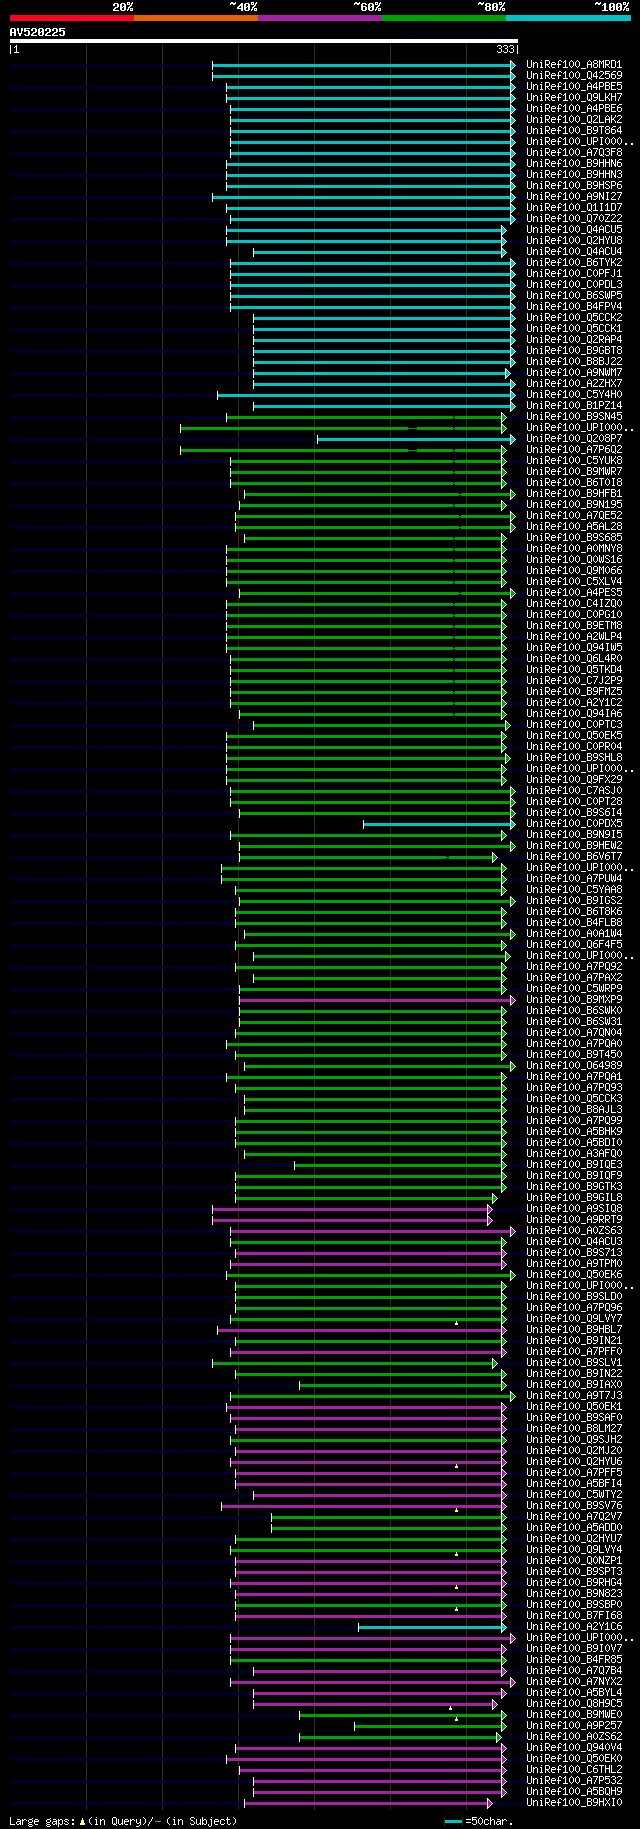The image size is (640, 1829).
Task: Open hit UniRef100_Q2RAP4
Action: (574, 340)
